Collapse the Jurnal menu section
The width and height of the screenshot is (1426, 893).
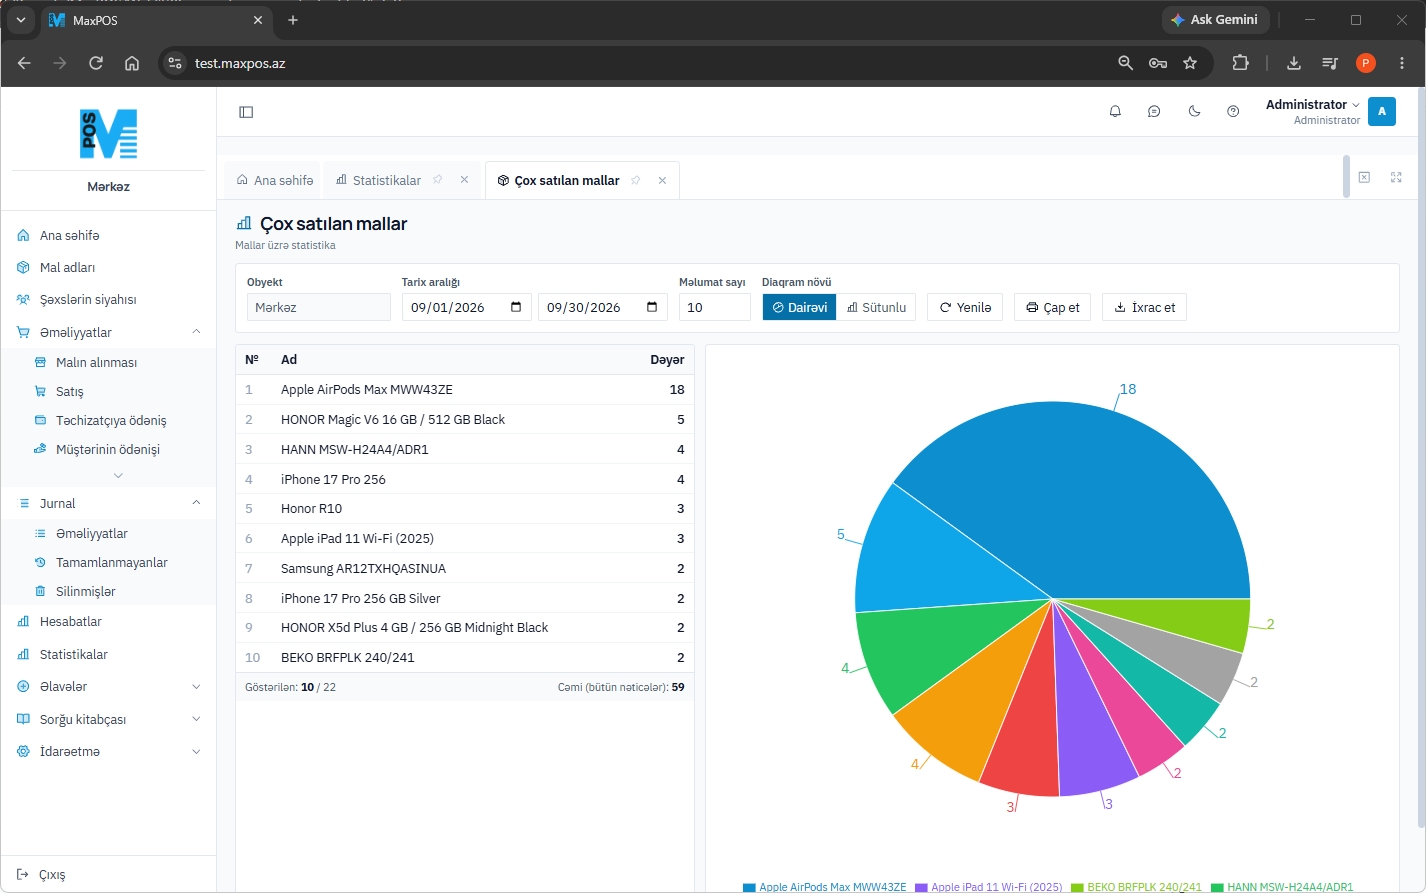point(196,503)
